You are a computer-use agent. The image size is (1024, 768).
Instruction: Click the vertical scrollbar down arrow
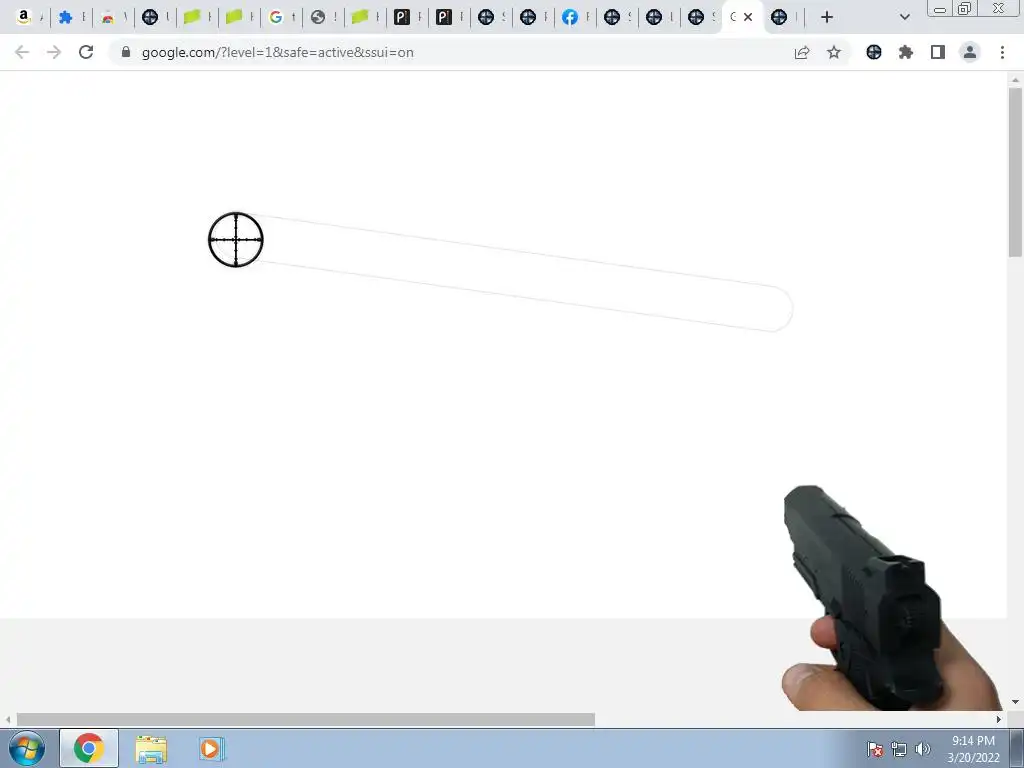(1015, 702)
